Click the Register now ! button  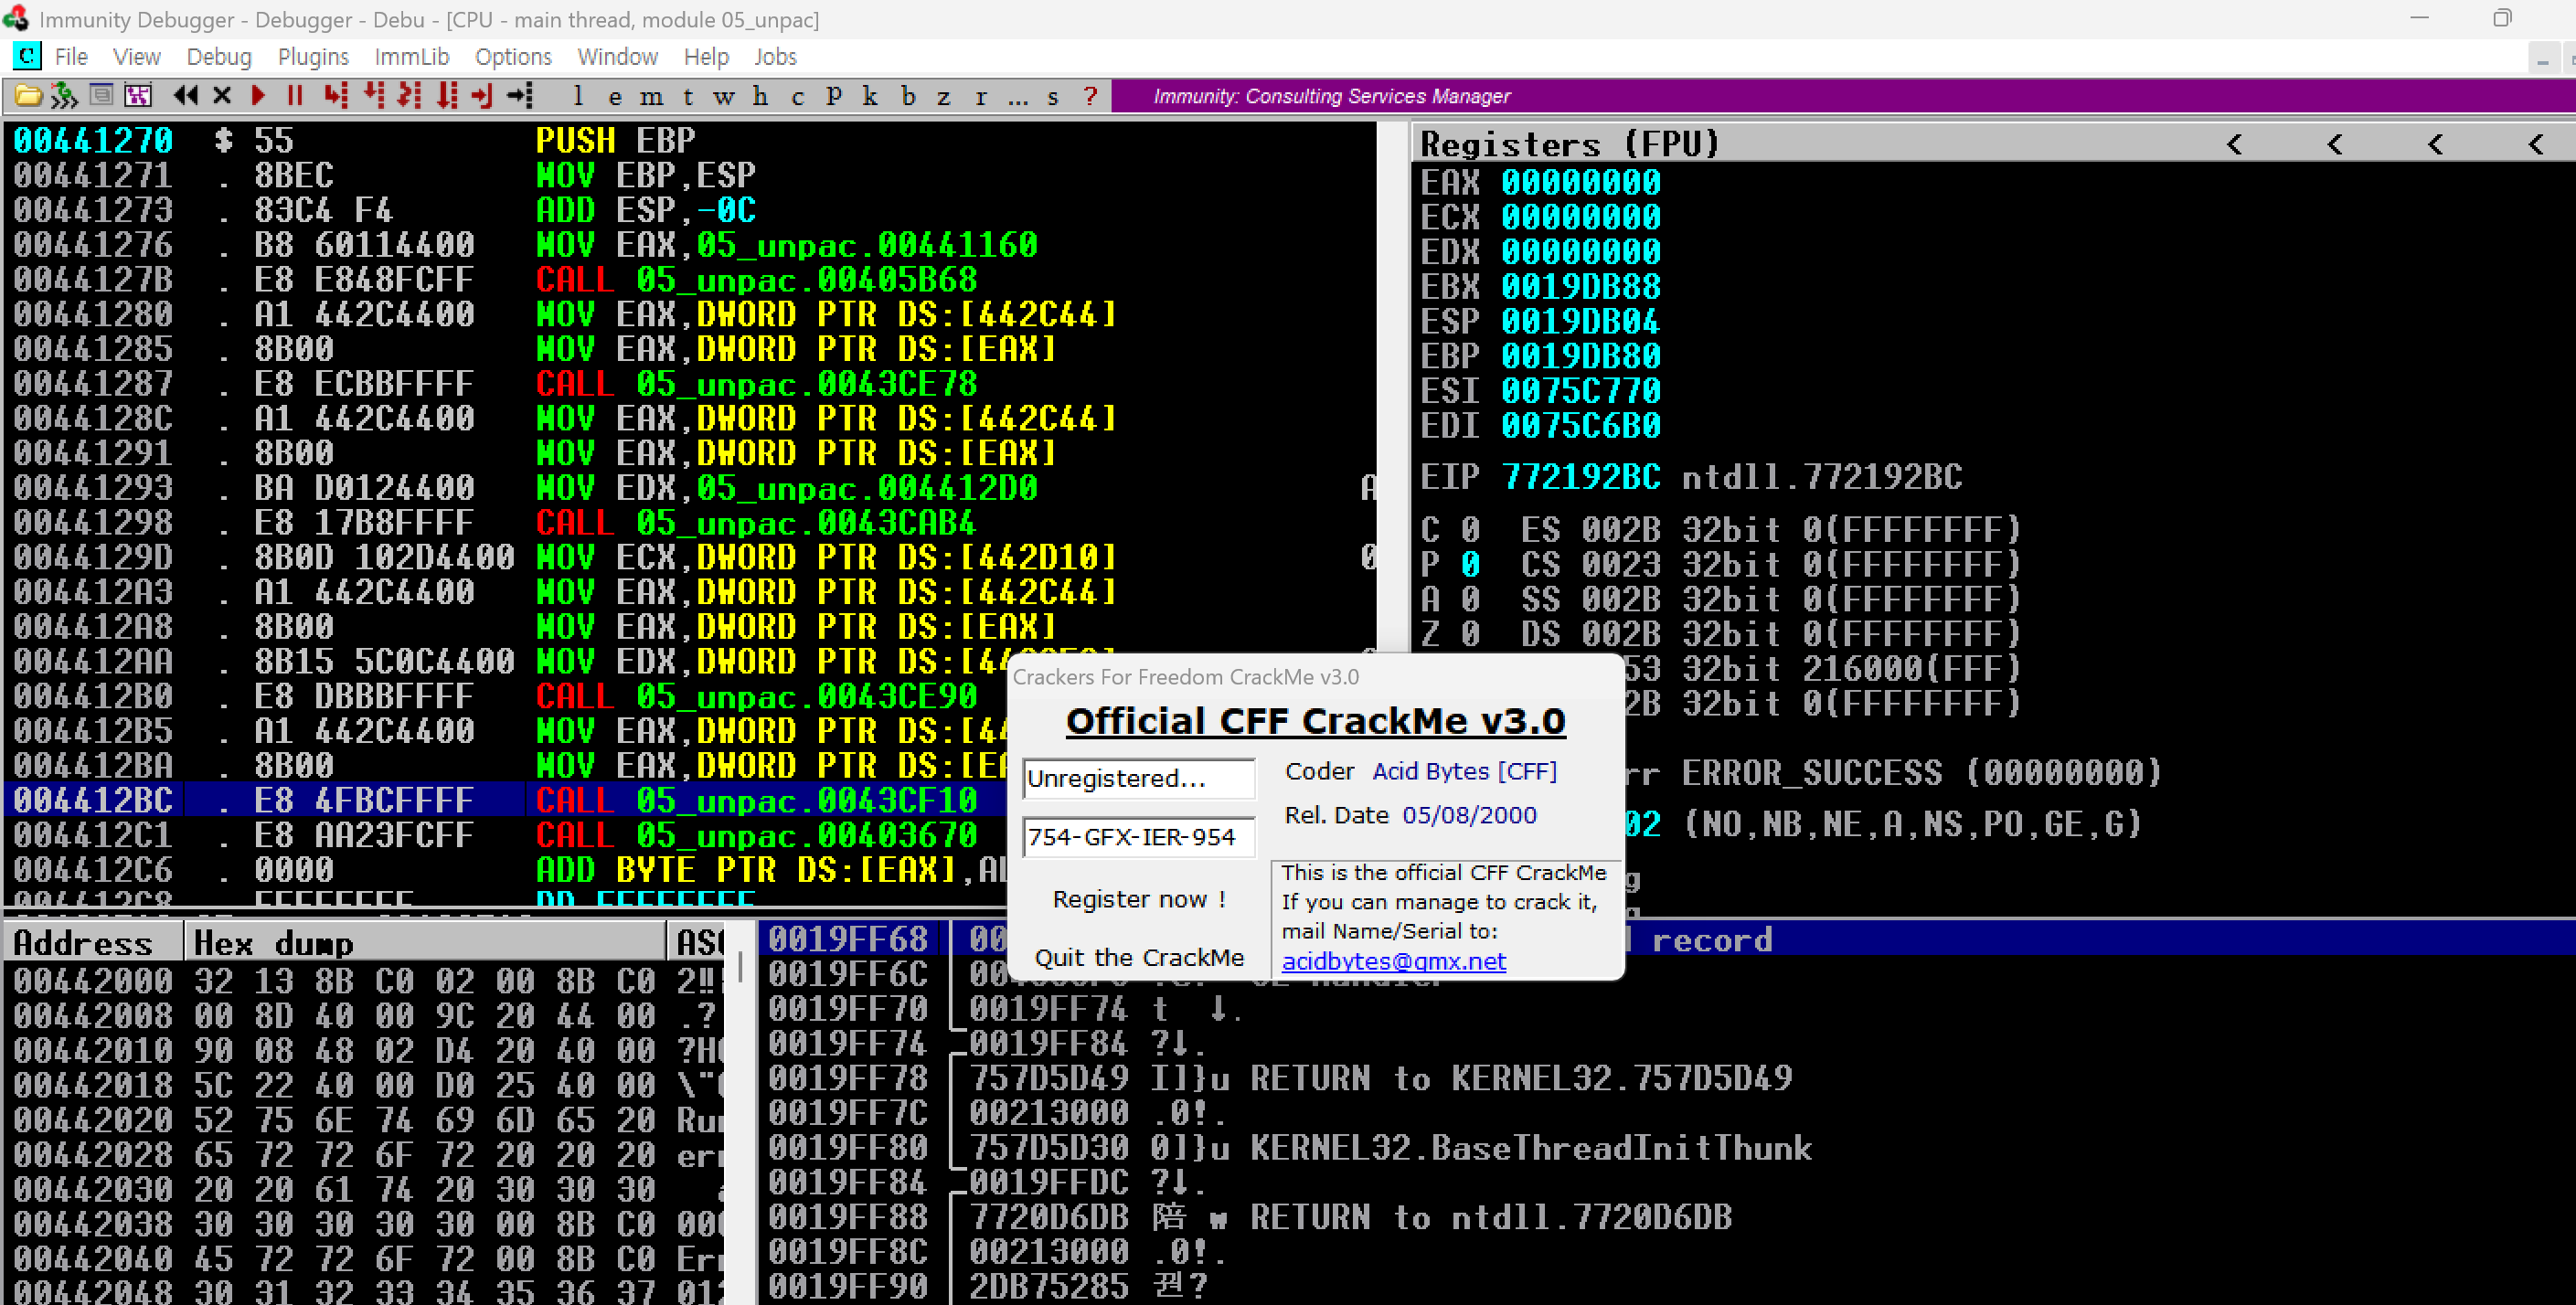click(x=1139, y=899)
